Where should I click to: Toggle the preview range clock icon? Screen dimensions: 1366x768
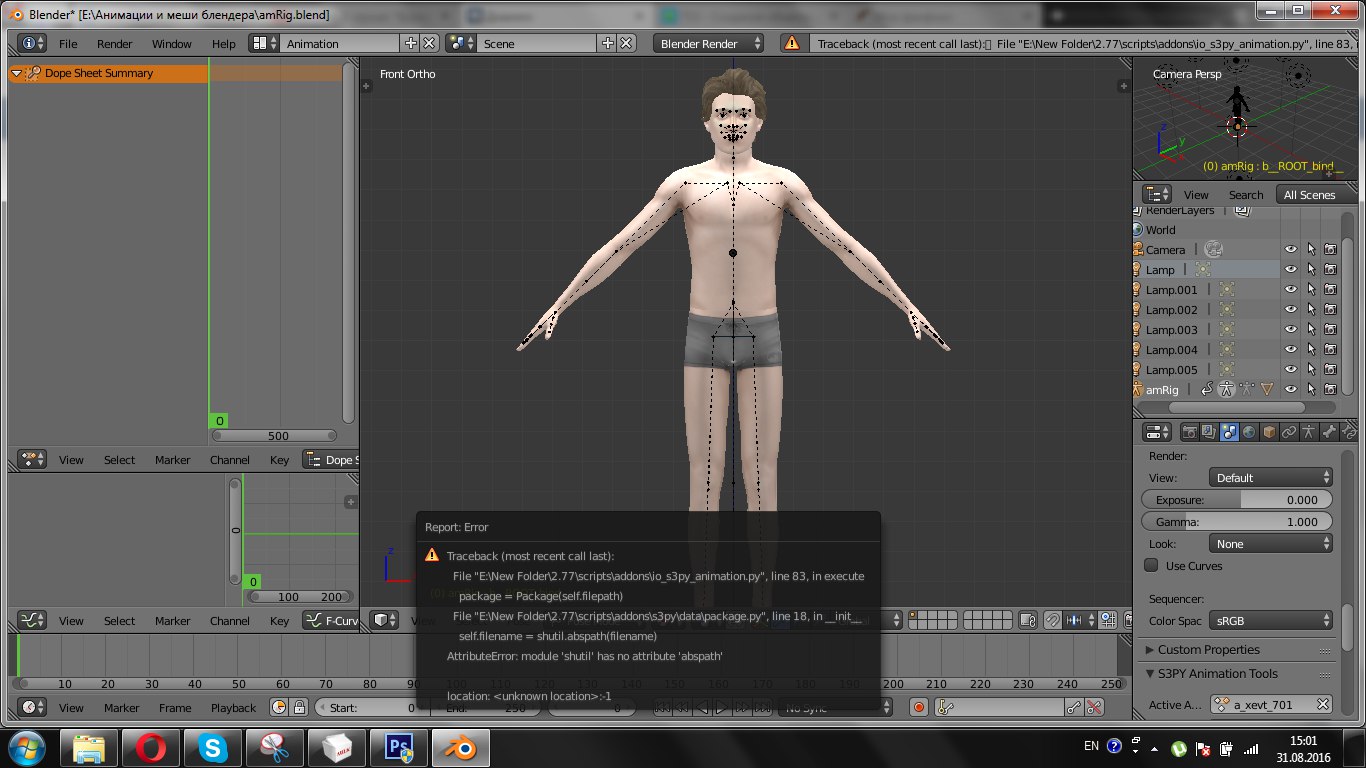click(x=279, y=707)
